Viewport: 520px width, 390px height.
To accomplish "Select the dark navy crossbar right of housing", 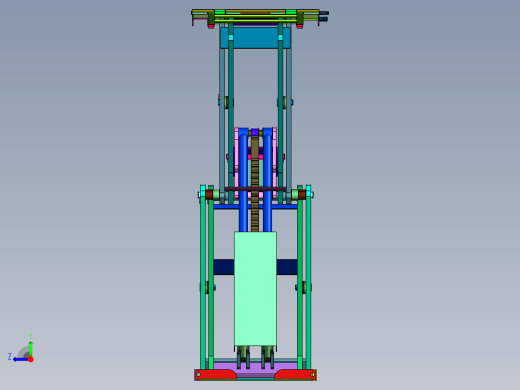I will [287, 267].
